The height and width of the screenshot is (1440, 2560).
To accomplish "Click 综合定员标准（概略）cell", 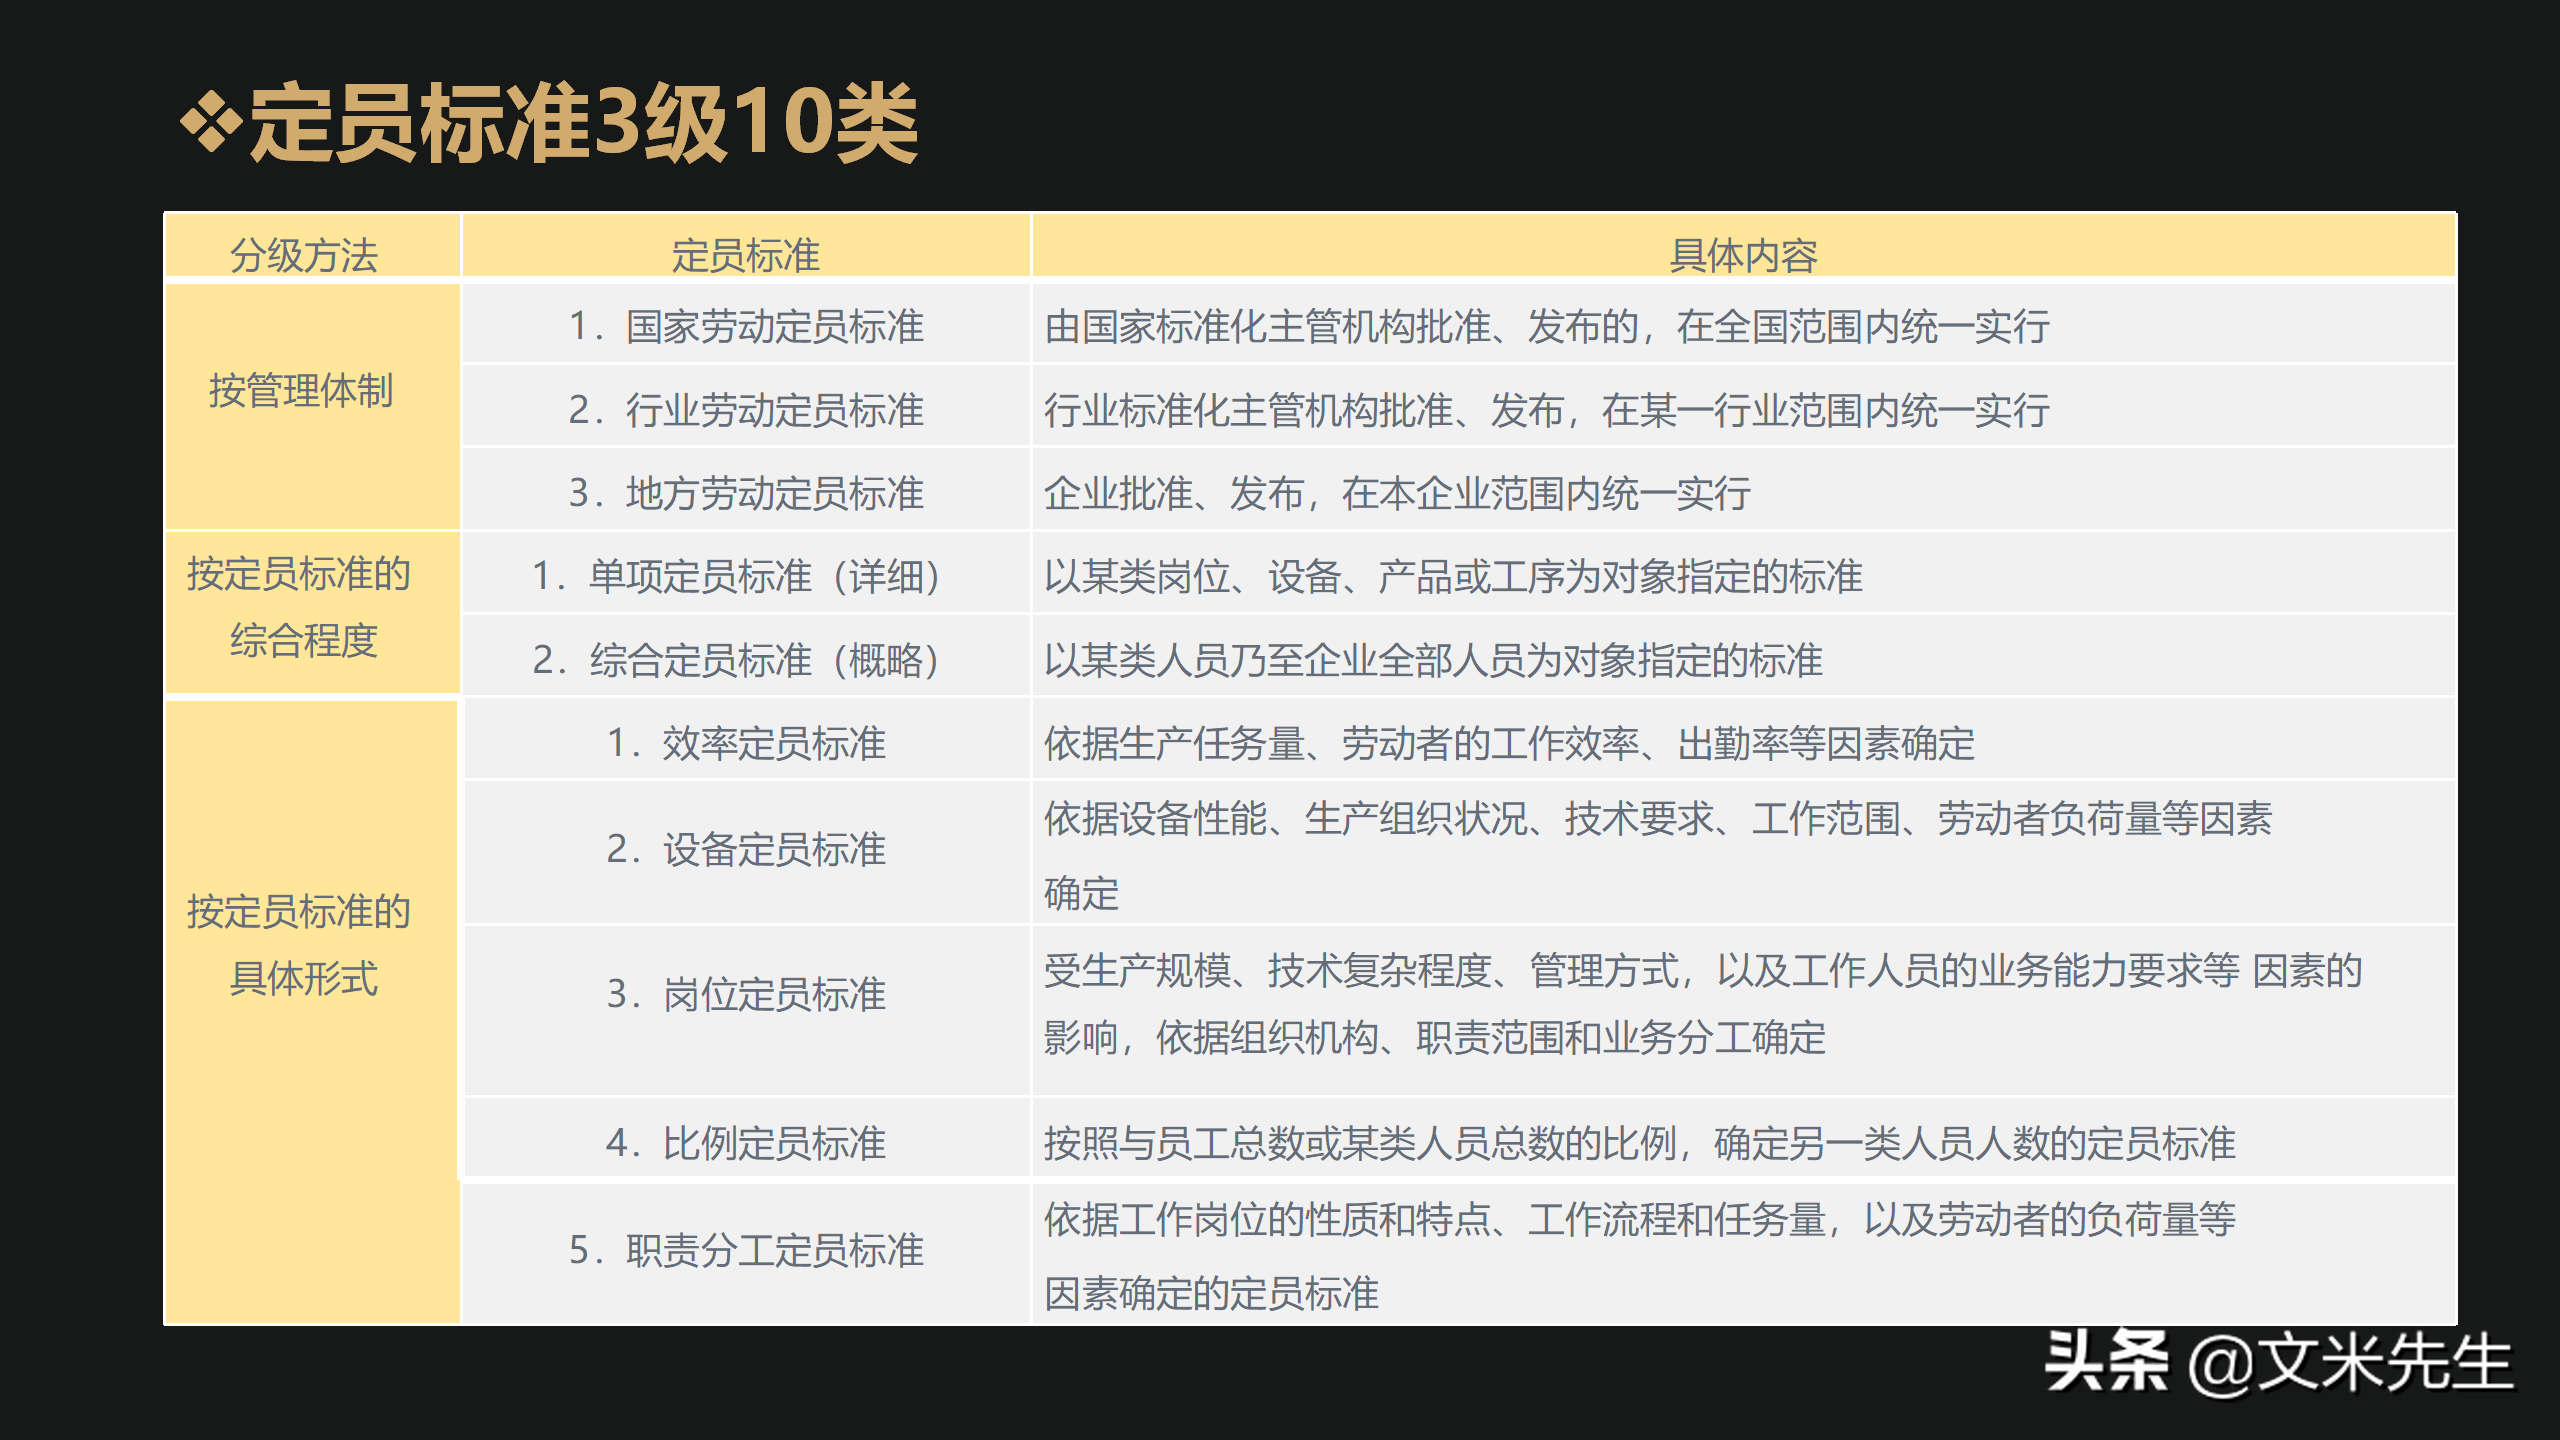I will pyautogui.click(x=745, y=658).
